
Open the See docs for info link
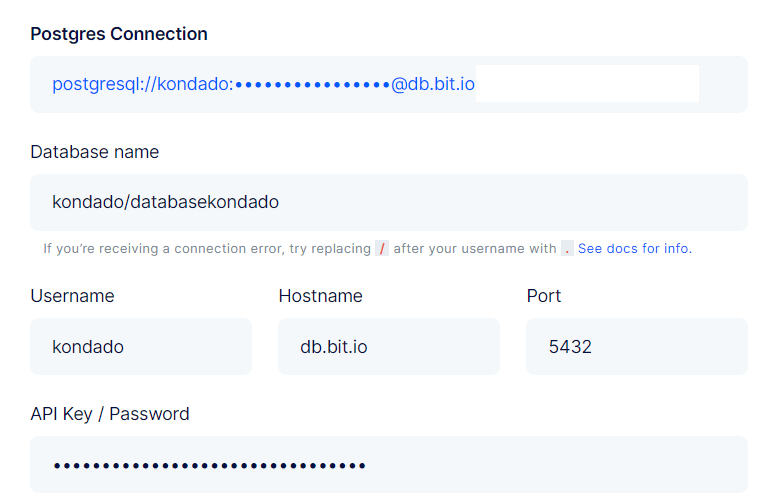(x=634, y=248)
